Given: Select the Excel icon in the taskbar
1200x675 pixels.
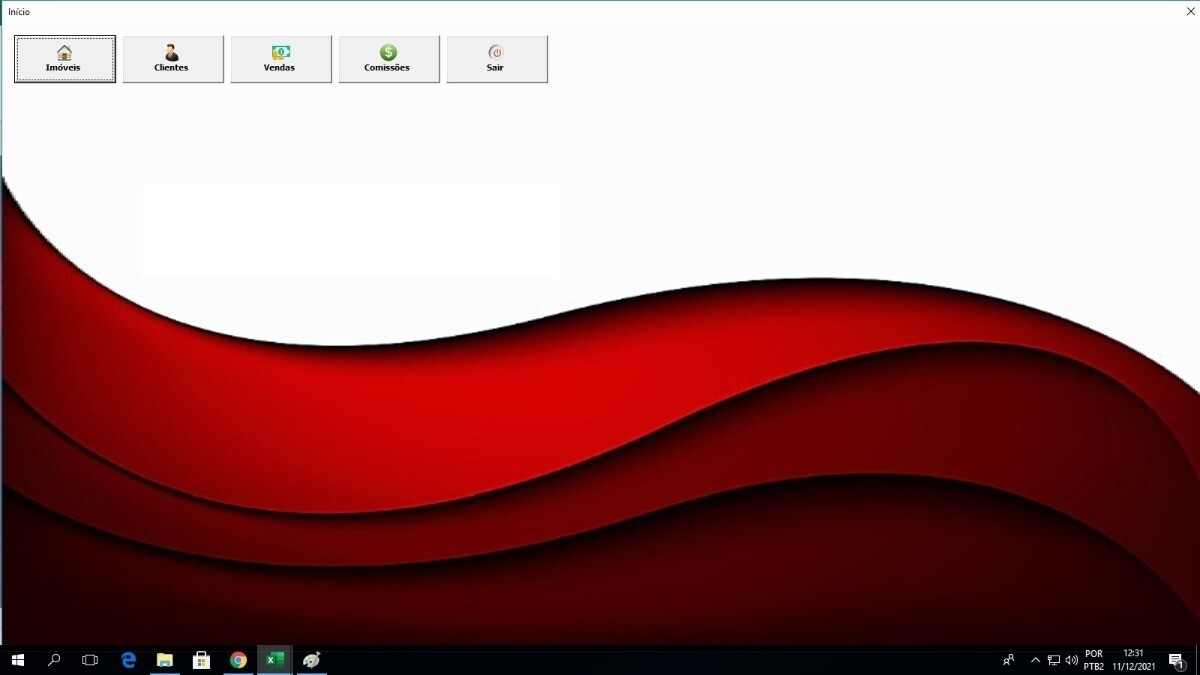Looking at the screenshot, I should click(274, 660).
